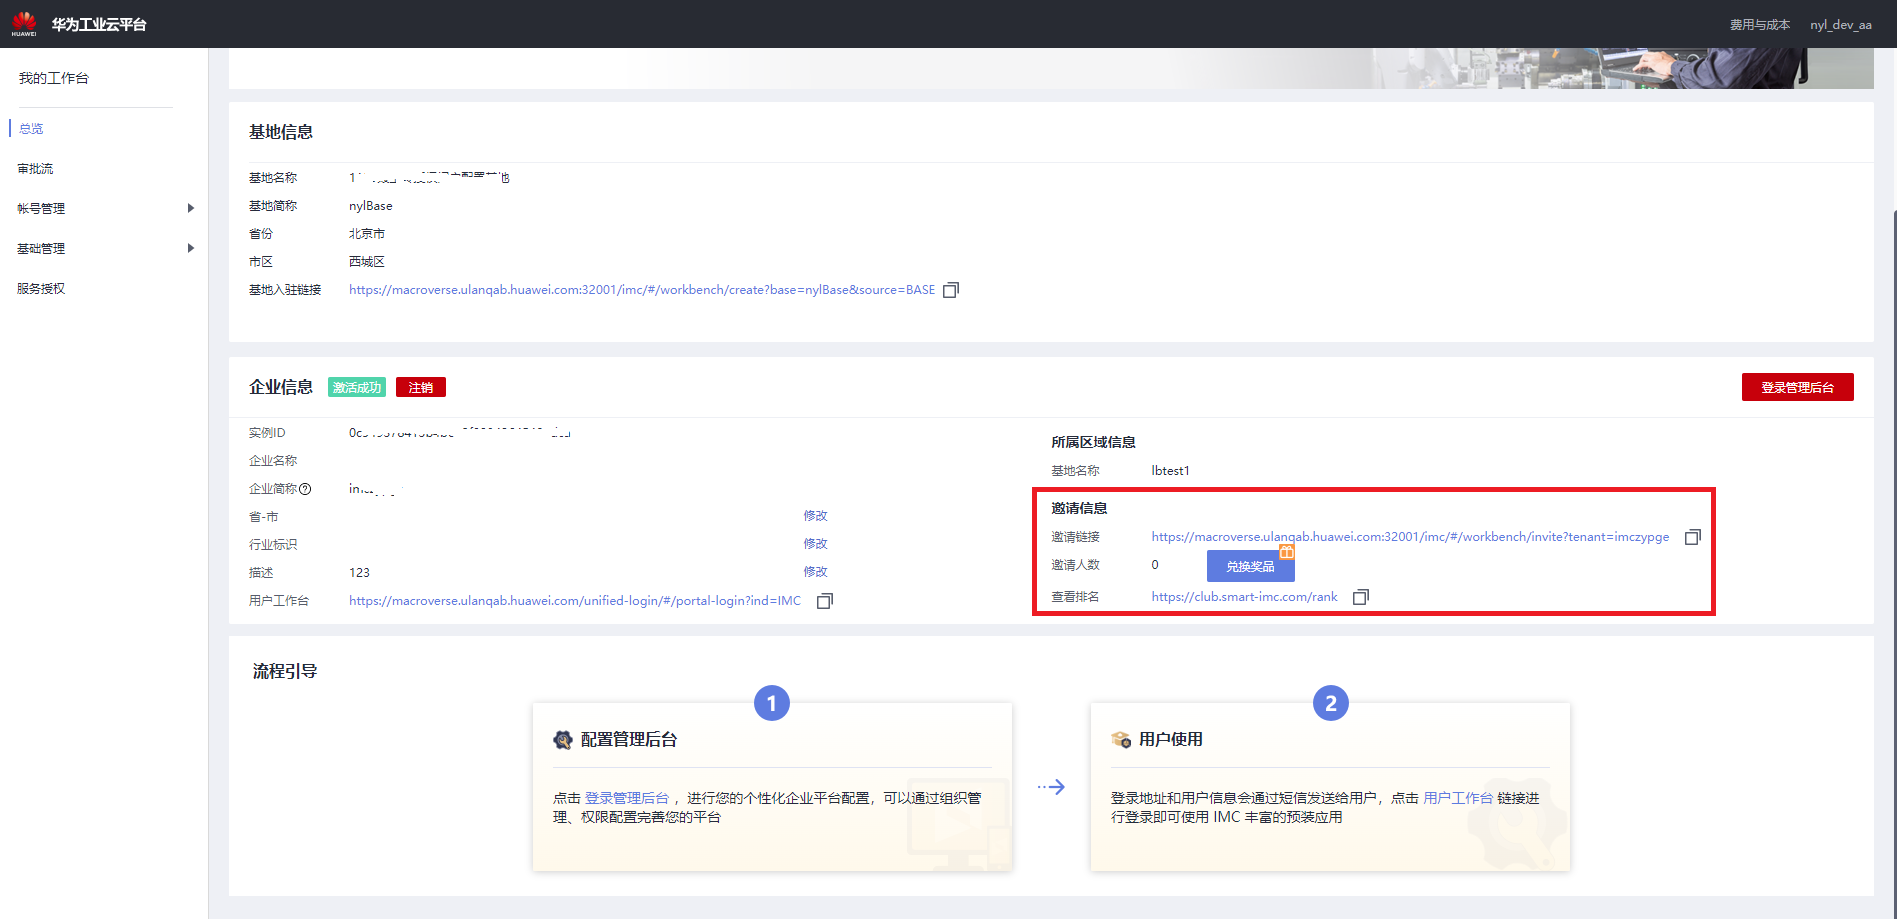The image size is (1897, 919).
Task: Click the 实例ID label
Action: click(267, 433)
